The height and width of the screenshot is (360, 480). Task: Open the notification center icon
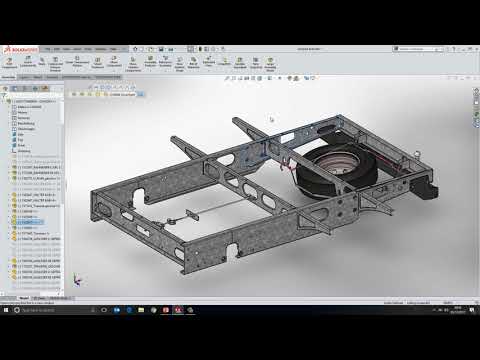point(472,310)
